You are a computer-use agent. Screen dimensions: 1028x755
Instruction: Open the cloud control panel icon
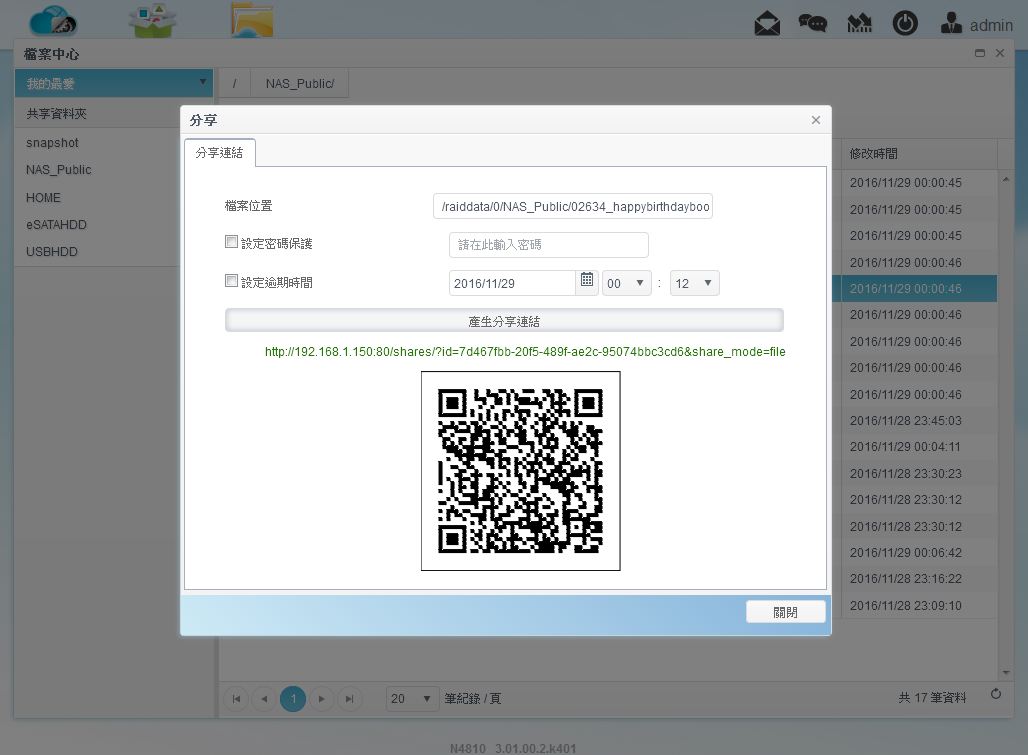[53, 20]
